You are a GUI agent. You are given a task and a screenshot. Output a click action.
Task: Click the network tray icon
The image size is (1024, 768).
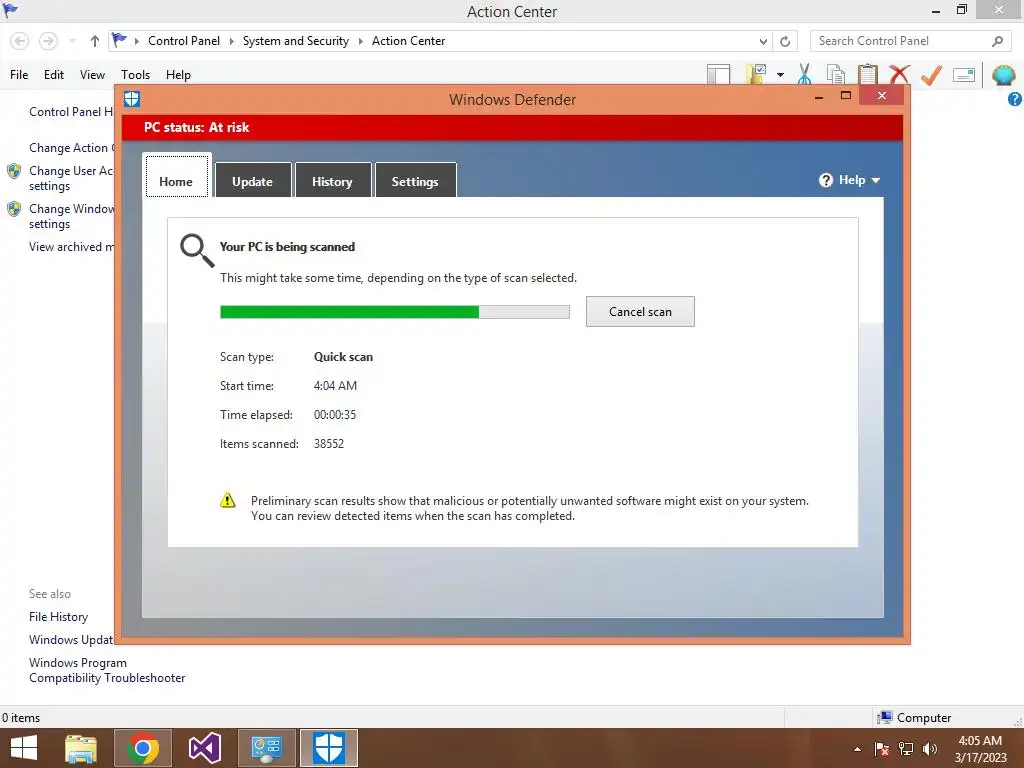point(906,749)
